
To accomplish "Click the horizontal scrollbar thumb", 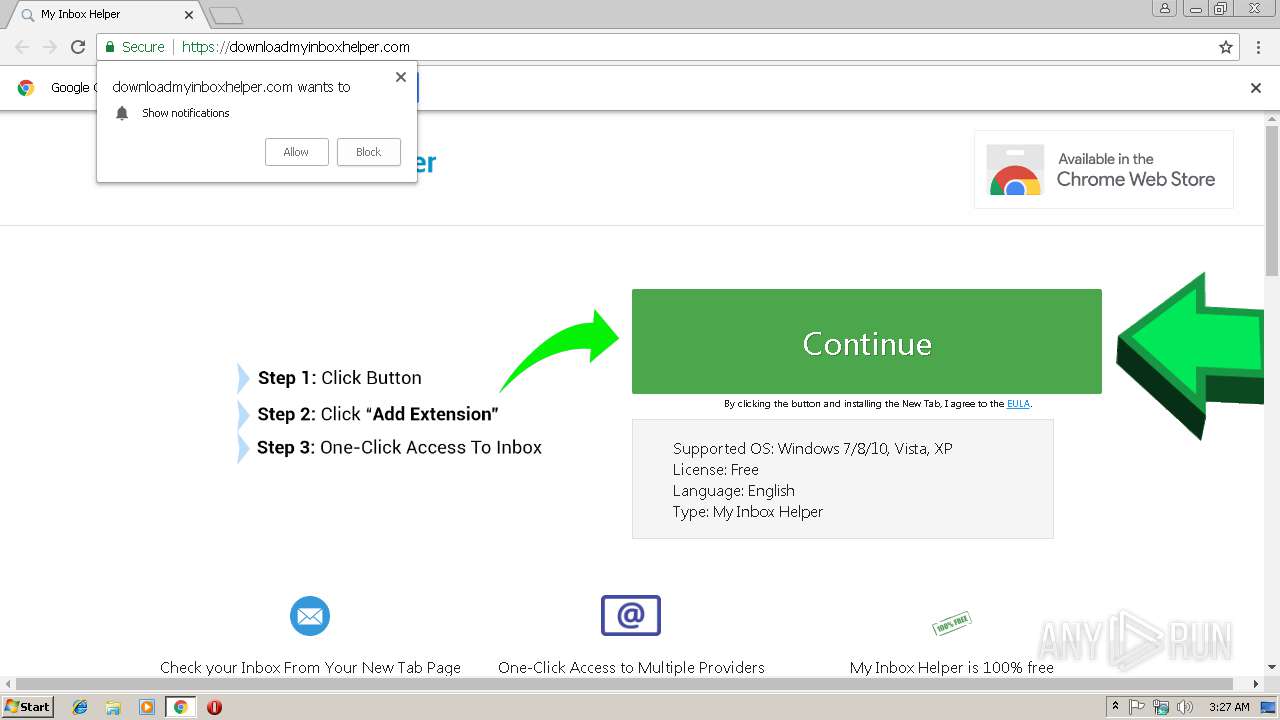I will (626, 685).
